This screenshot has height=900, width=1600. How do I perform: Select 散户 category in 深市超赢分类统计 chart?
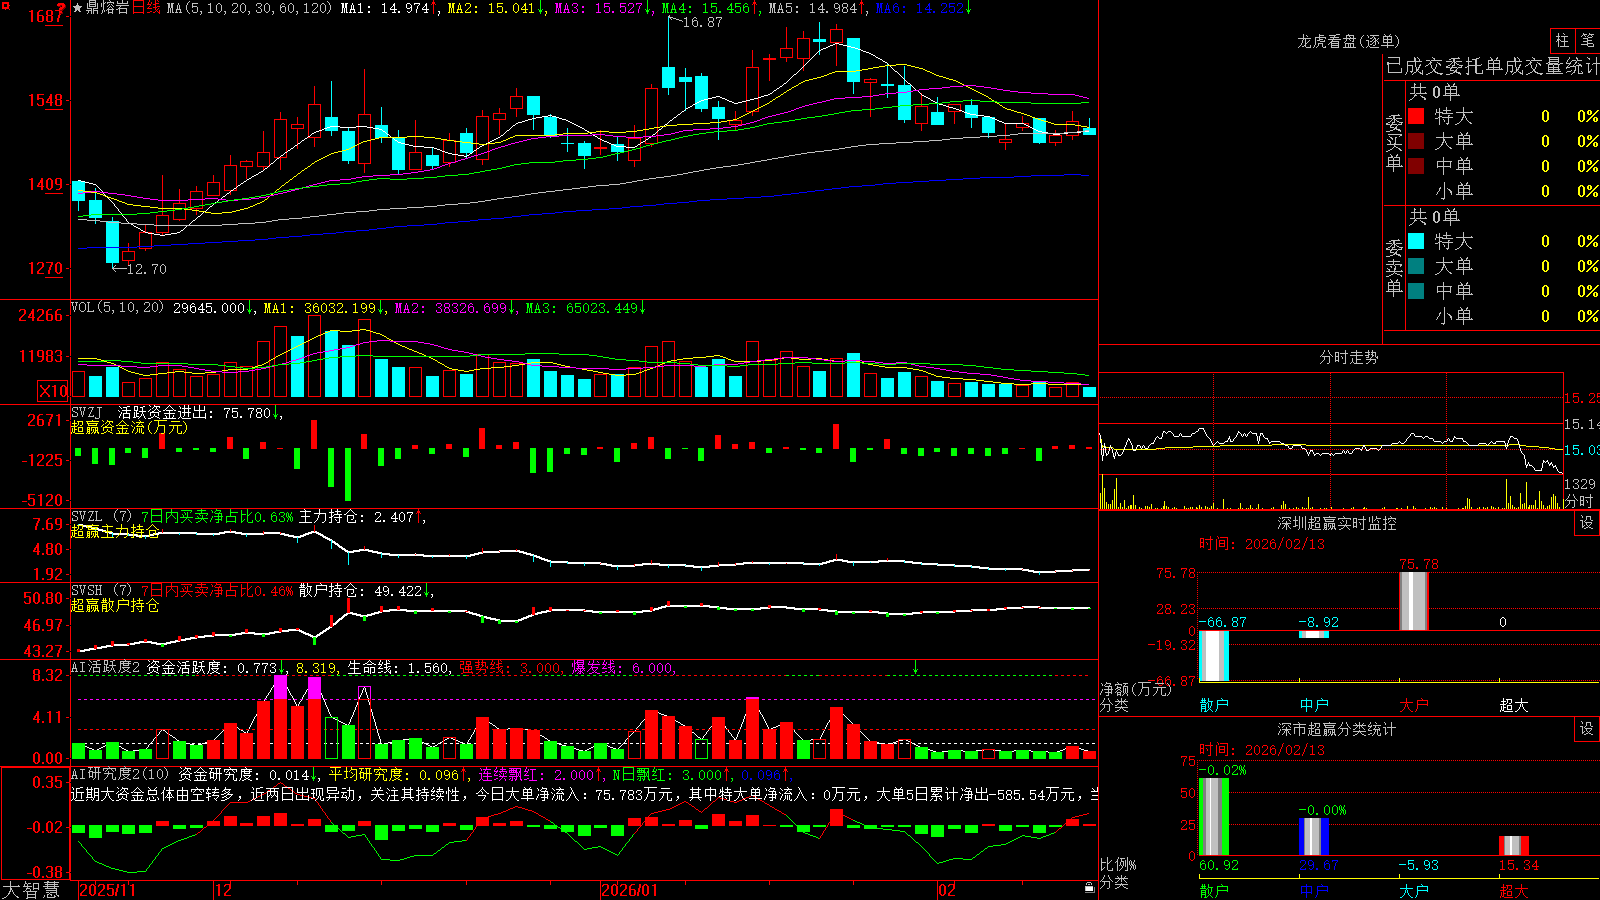click(x=1214, y=890)
